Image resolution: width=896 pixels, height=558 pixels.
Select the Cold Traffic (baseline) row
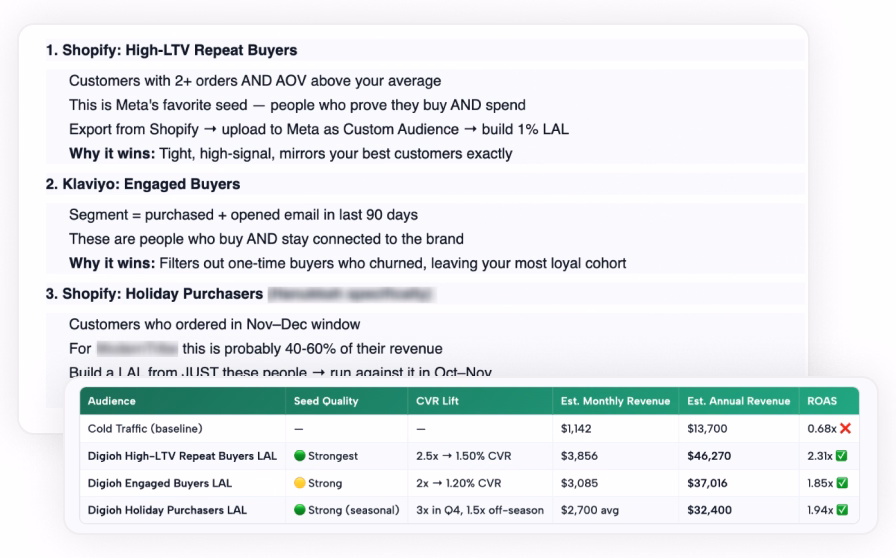tap(469, 428)
